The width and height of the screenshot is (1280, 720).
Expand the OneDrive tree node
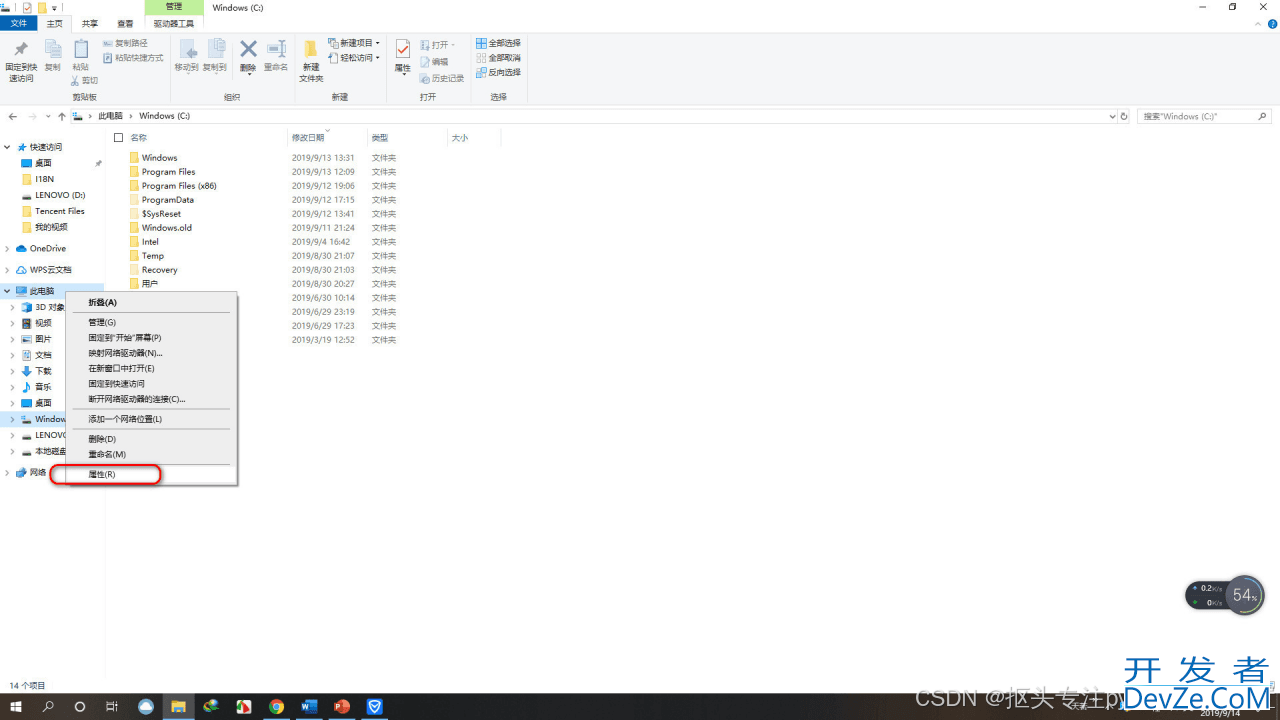(7, 249)
